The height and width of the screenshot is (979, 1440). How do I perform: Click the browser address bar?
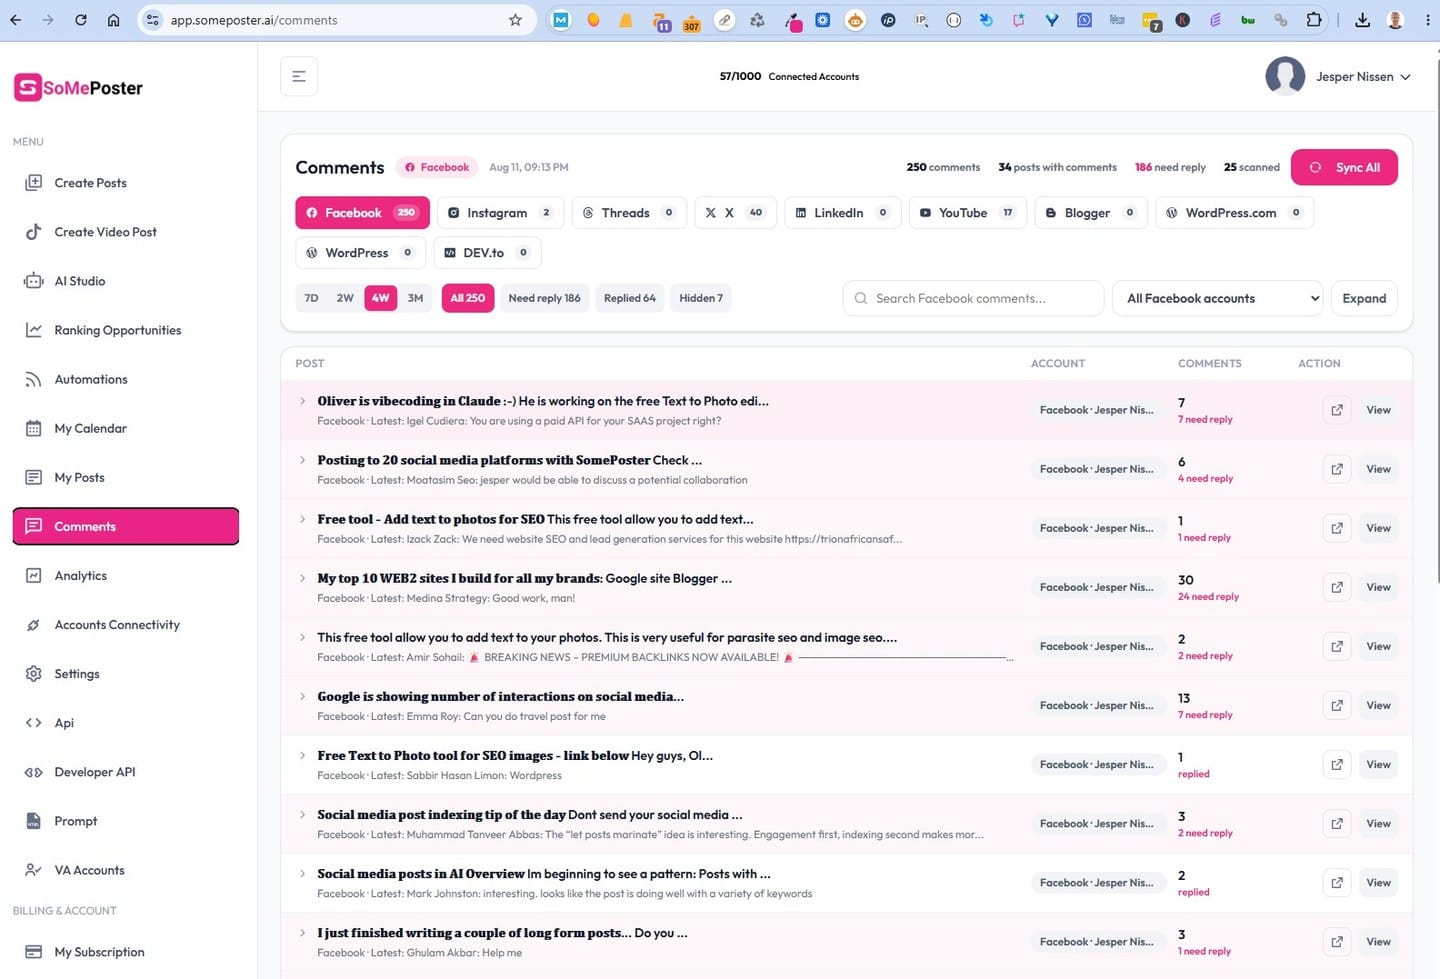(335, 20)
